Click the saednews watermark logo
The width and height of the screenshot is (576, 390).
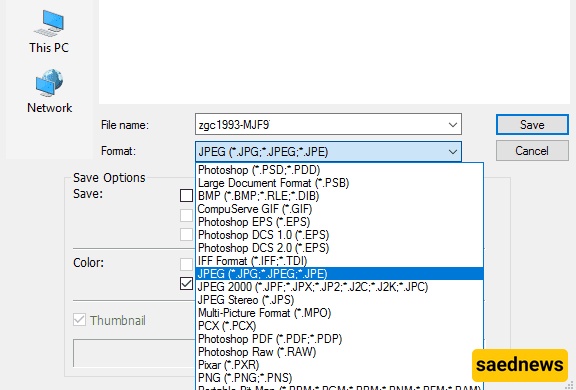pos(519,365)
